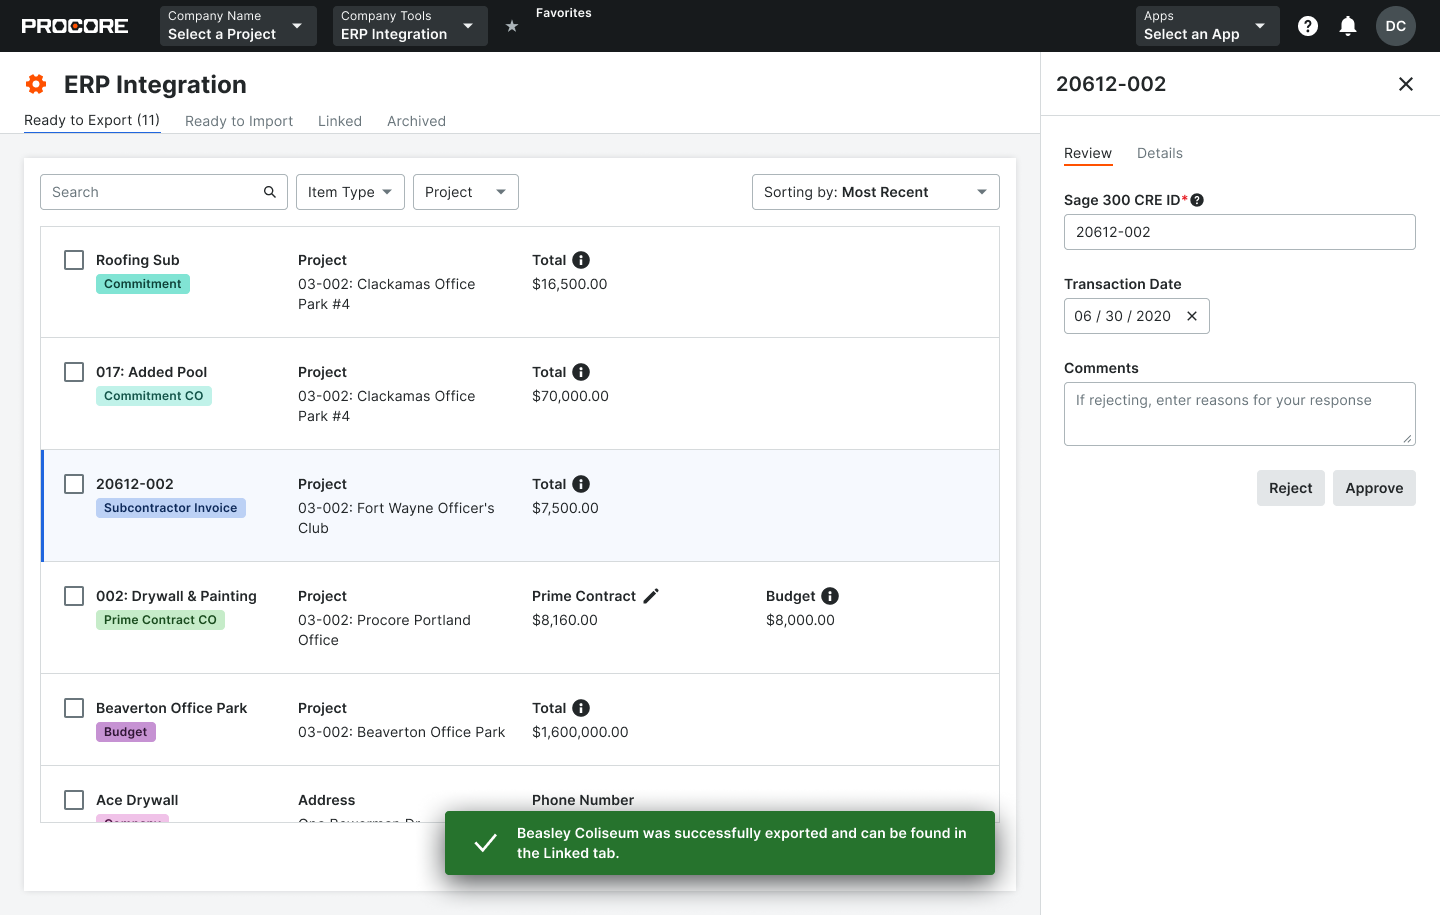Click the 002: Drywall & Painting title

pyautogui.click(x=176, y=596)
